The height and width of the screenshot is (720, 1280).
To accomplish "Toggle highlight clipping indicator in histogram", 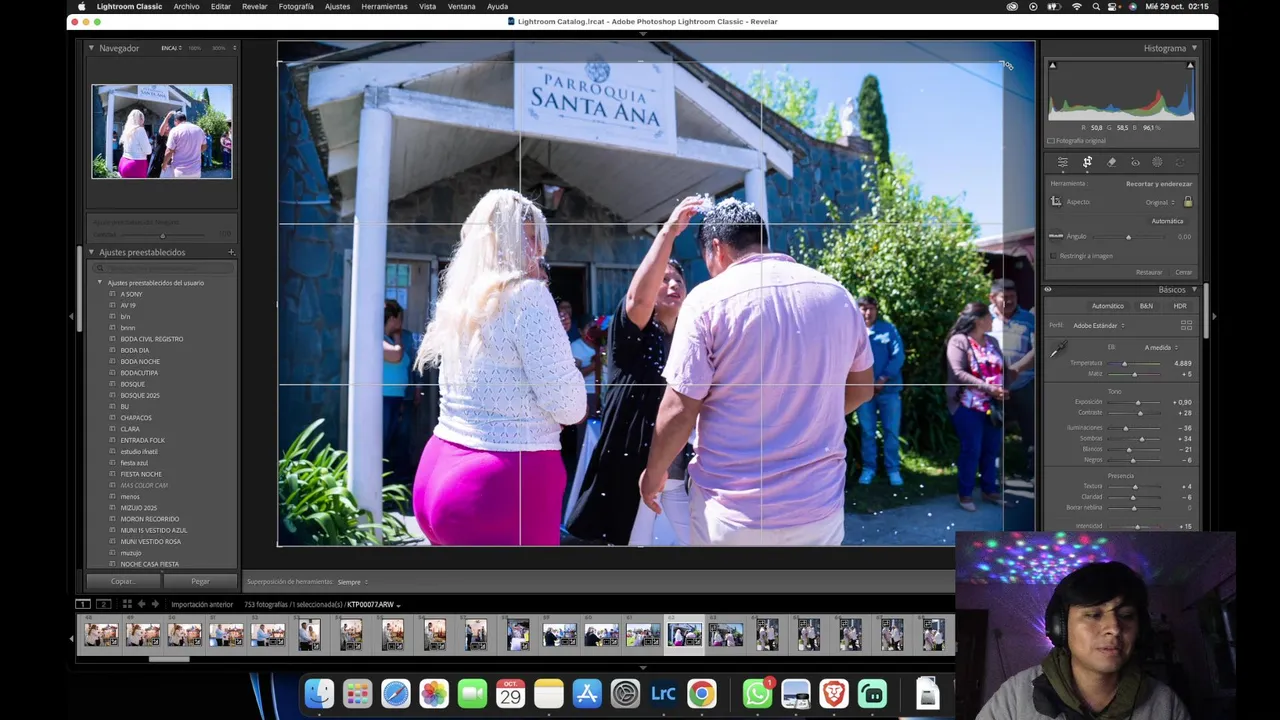I will 1190,66.
